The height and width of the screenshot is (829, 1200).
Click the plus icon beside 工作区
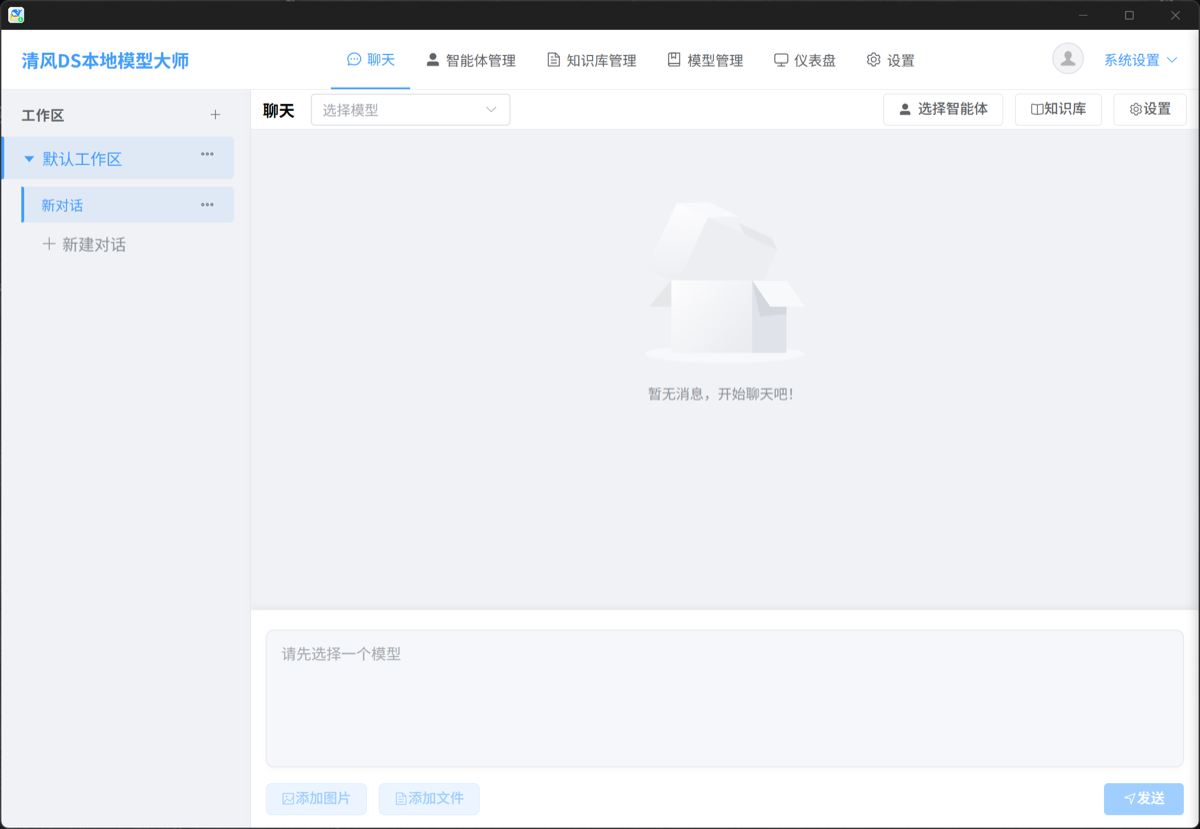[x=215, y=115]
